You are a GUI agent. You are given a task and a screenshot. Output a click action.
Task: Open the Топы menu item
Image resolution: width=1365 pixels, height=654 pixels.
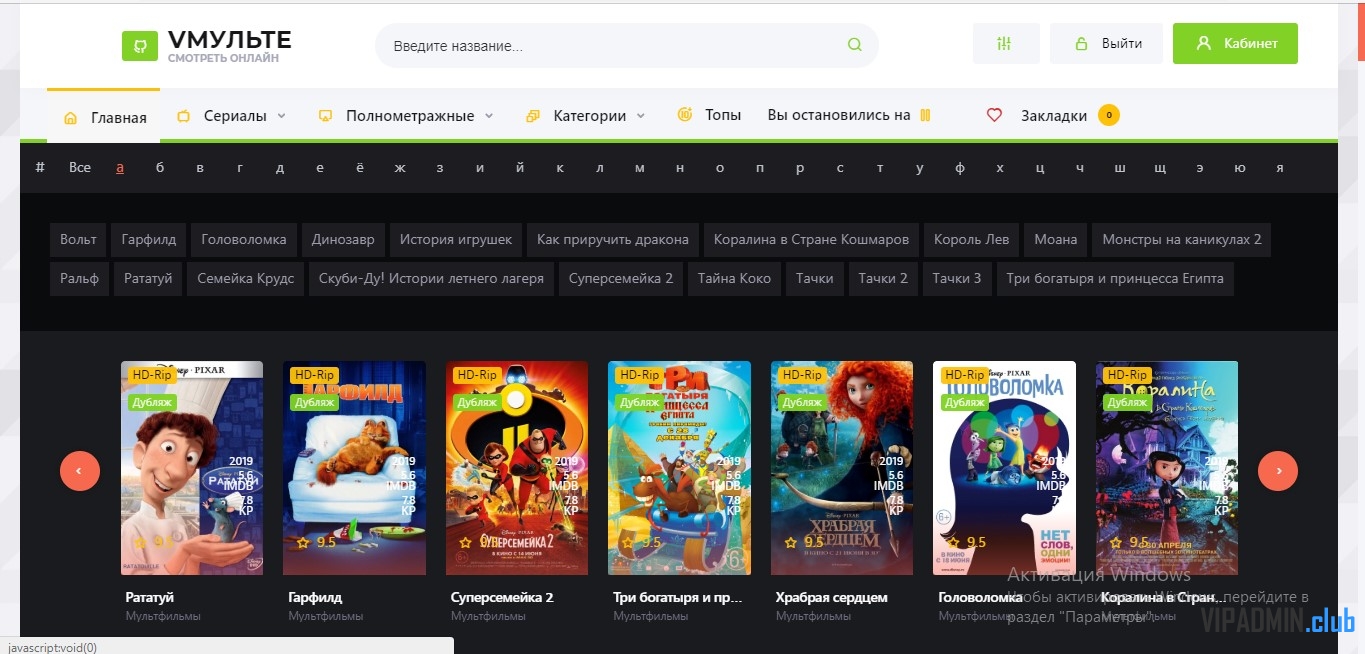[709, 115]
